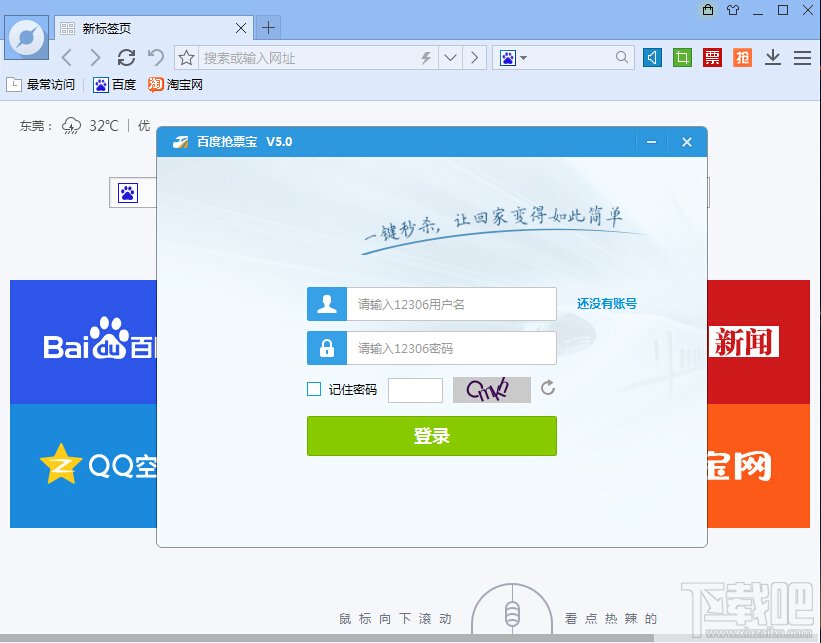This screenshot has height=643, width=821.
Task: Close the 新标签页 tab
Action: 241,28
